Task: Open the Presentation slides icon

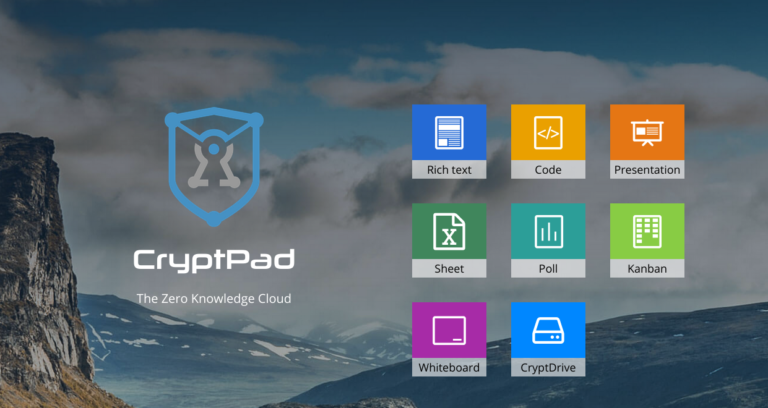Action: point(647,132)
